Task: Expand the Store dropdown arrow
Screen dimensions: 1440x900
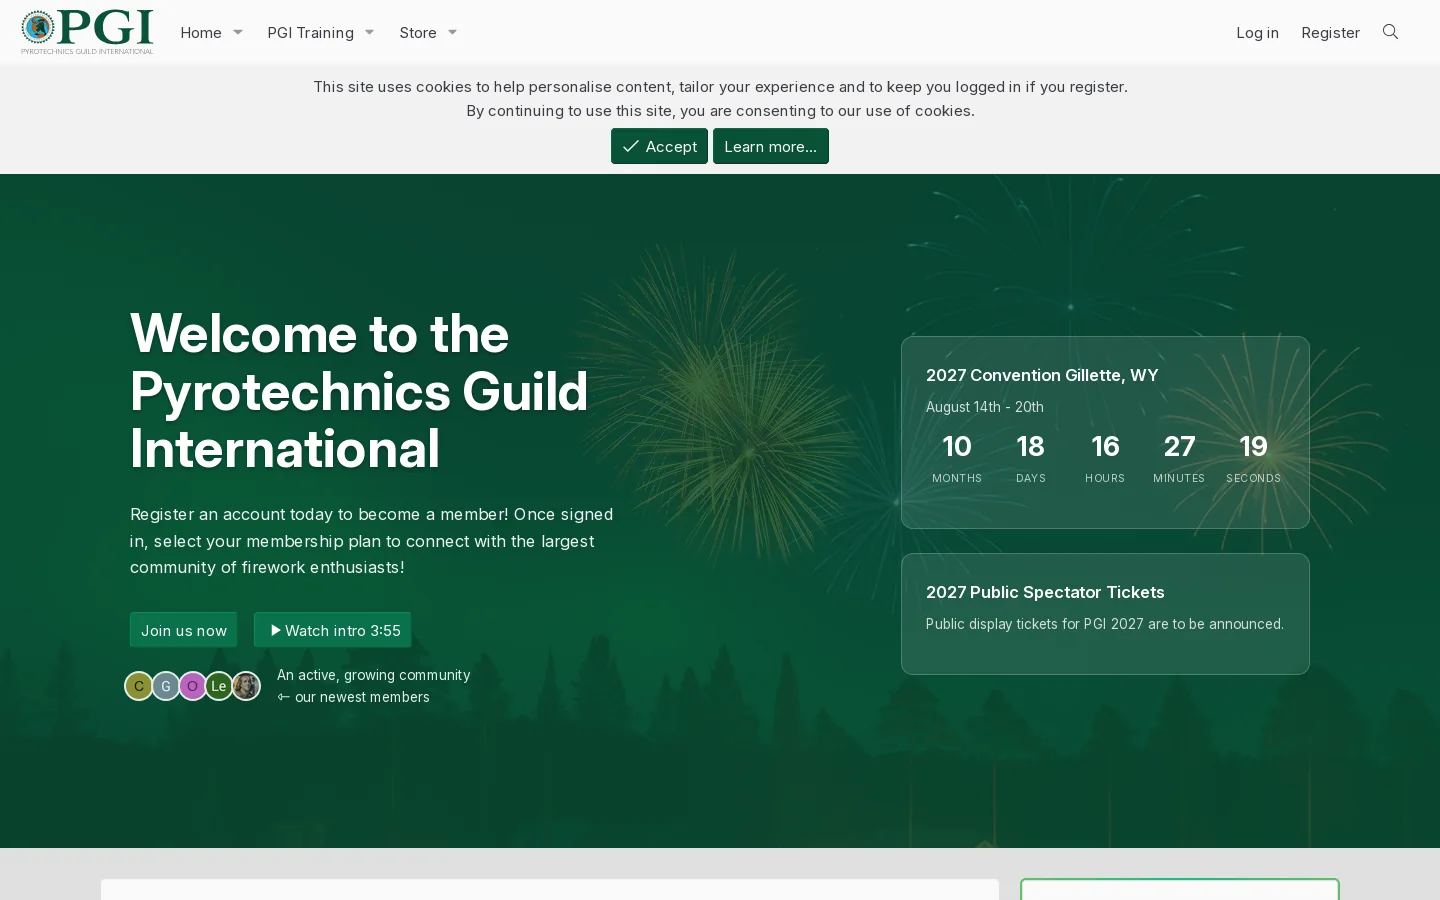Action: click(x=452, y=32)
